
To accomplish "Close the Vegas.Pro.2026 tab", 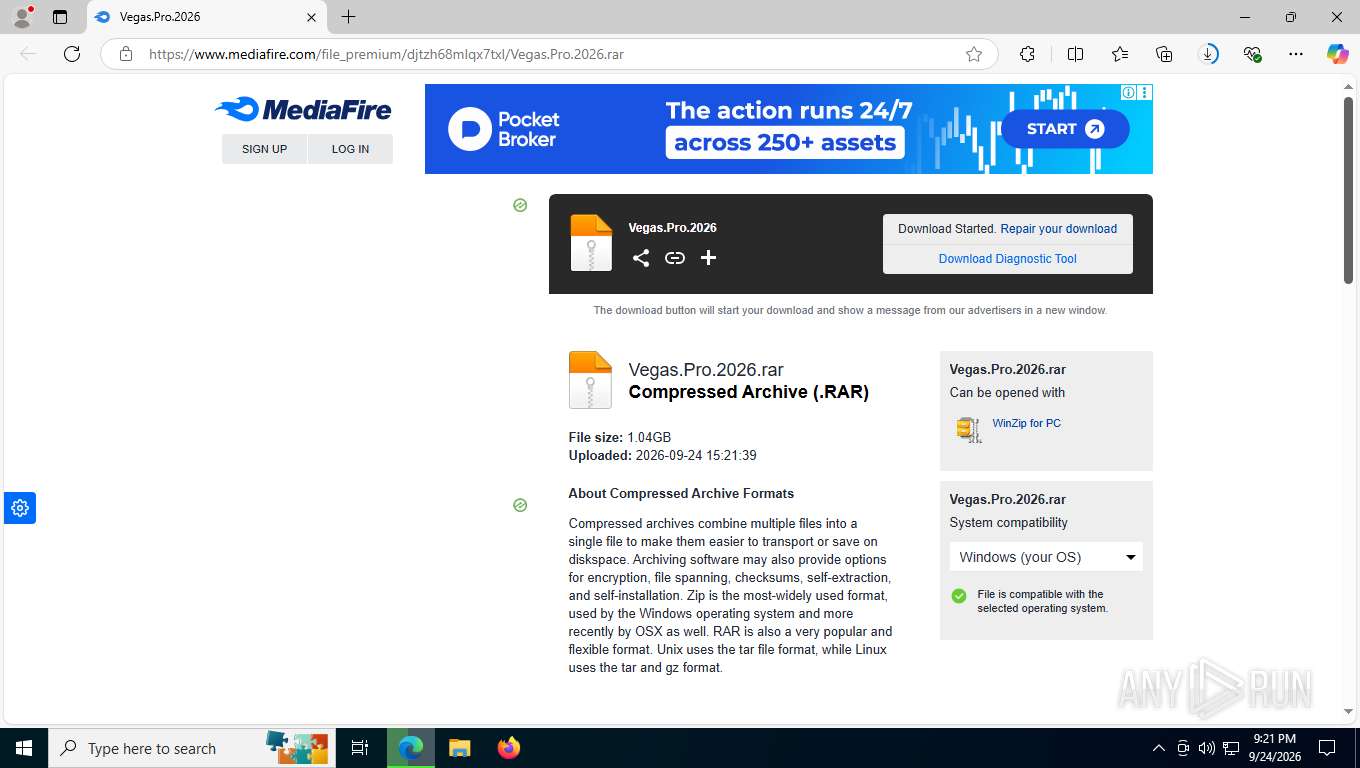I will pyautogui.click(x=311, y=17).
